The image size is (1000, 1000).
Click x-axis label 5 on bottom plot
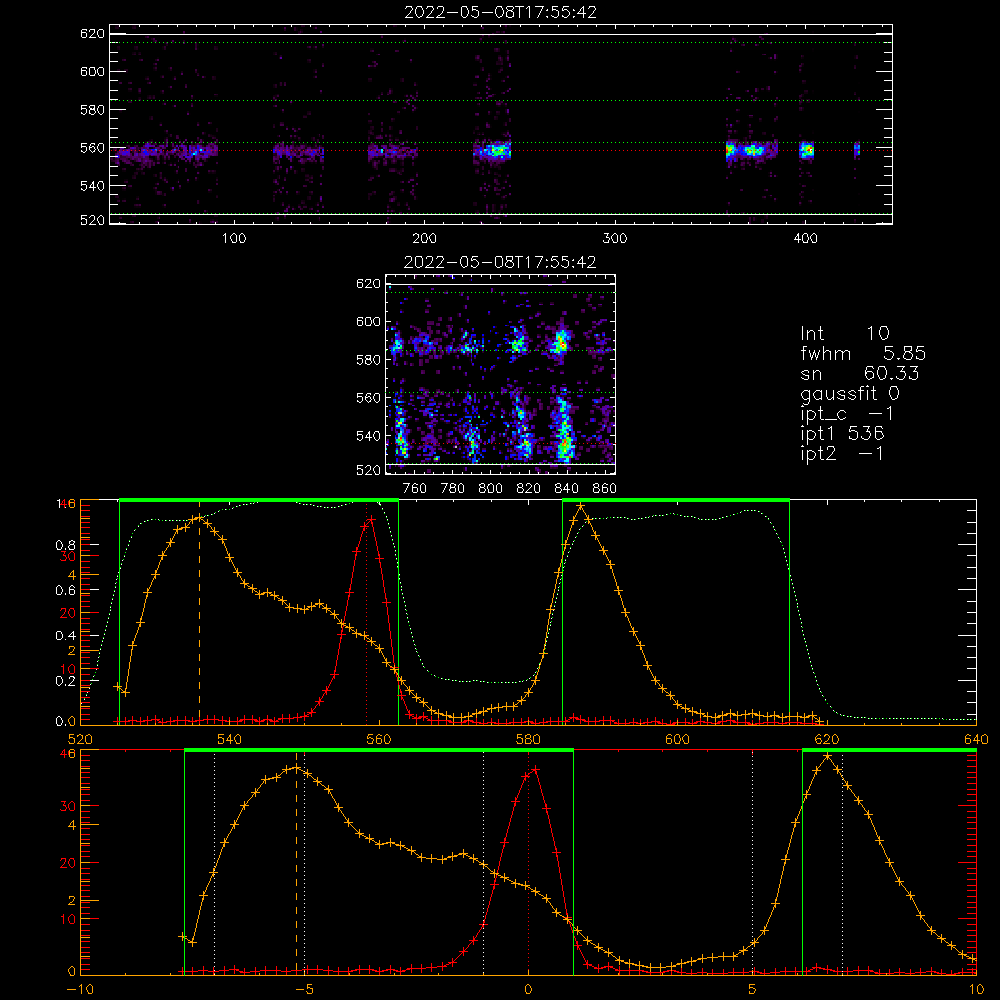tap(752, 990)
